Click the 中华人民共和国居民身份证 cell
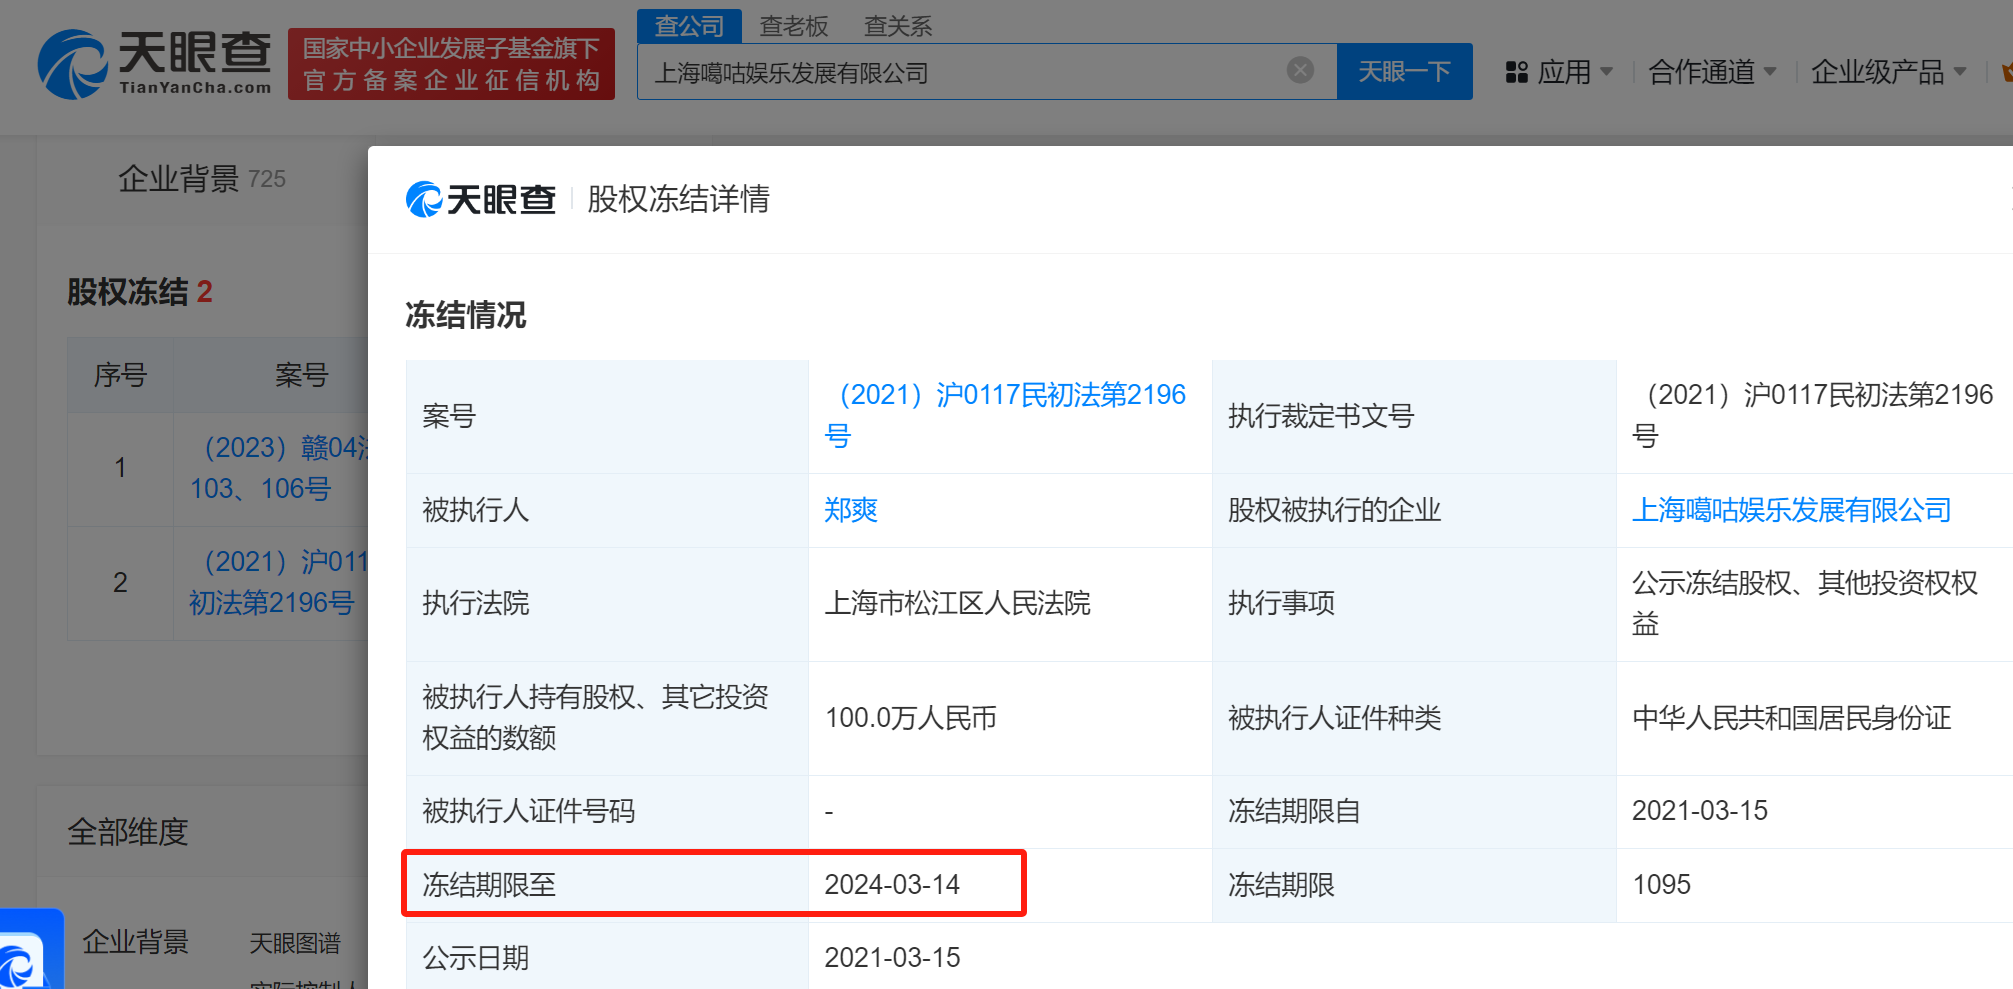Viewport: 2013px width, 989px height. (1814, 718)
